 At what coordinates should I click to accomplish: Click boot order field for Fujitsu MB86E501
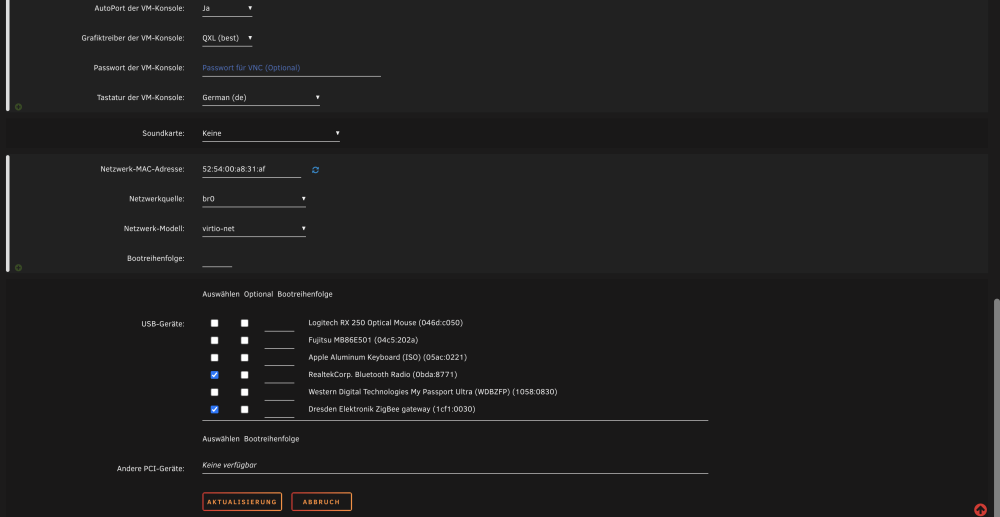279,341
